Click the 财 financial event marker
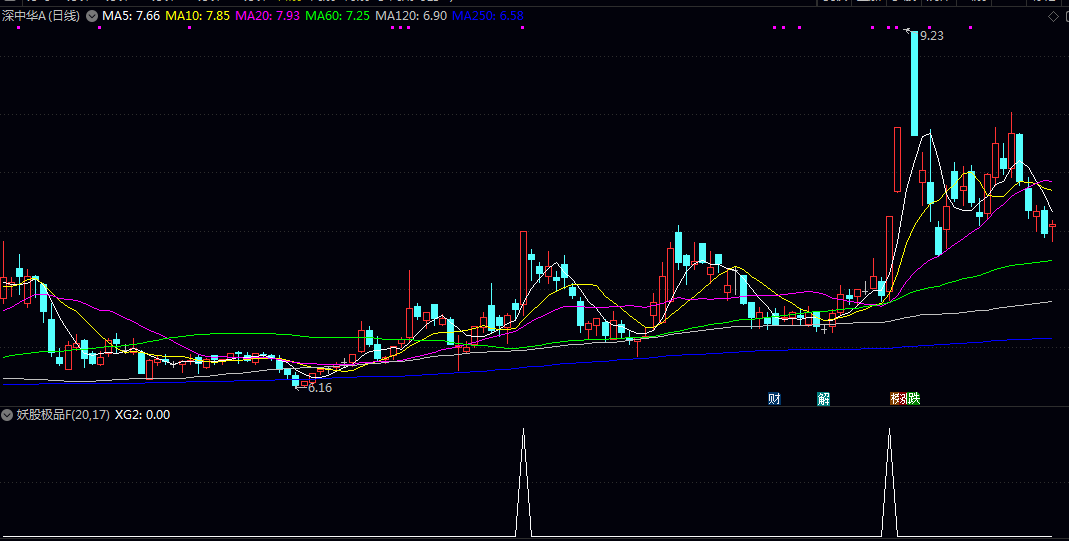 pyautogui.click(x=774, y=398)
